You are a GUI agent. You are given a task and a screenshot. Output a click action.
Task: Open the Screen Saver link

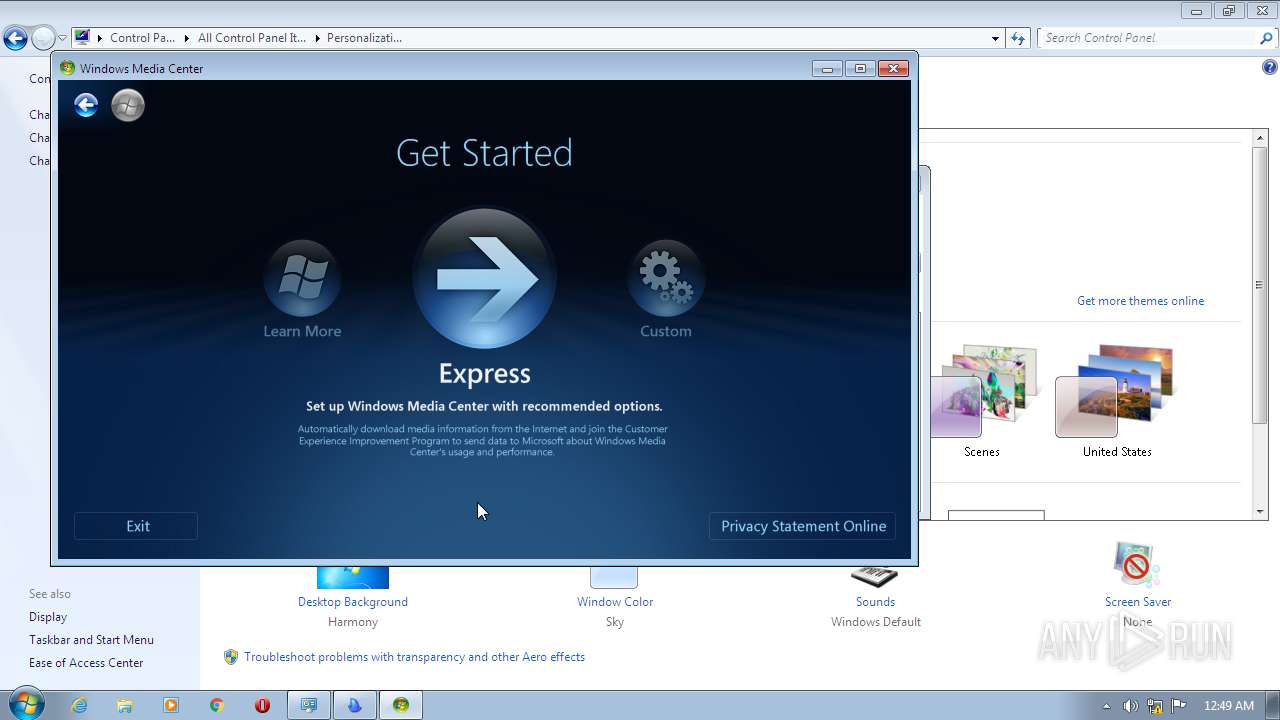coord(1138,602)
